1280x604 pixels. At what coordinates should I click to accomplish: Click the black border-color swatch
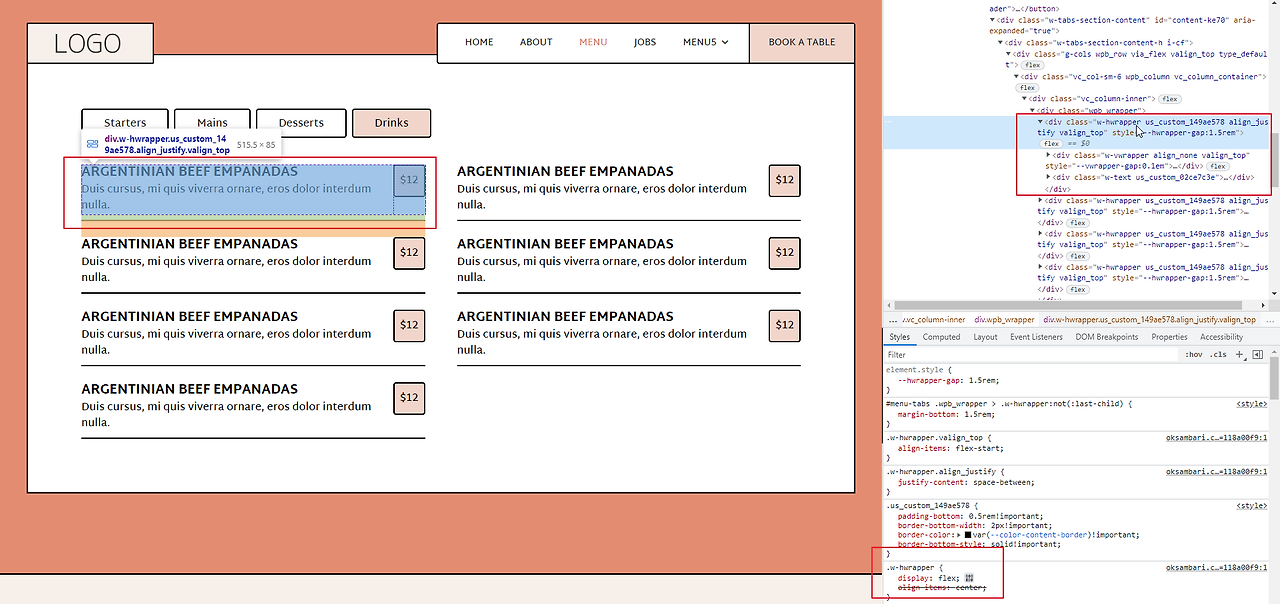tap(968, 535)
